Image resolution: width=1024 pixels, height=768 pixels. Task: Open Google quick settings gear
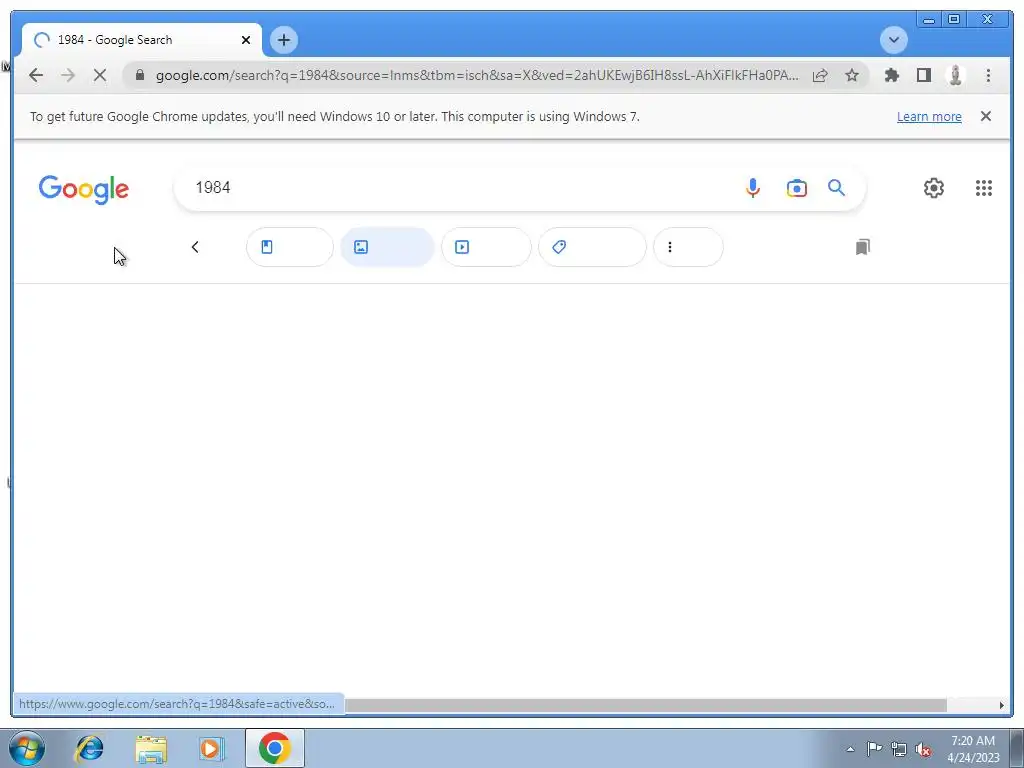[933, 188]
